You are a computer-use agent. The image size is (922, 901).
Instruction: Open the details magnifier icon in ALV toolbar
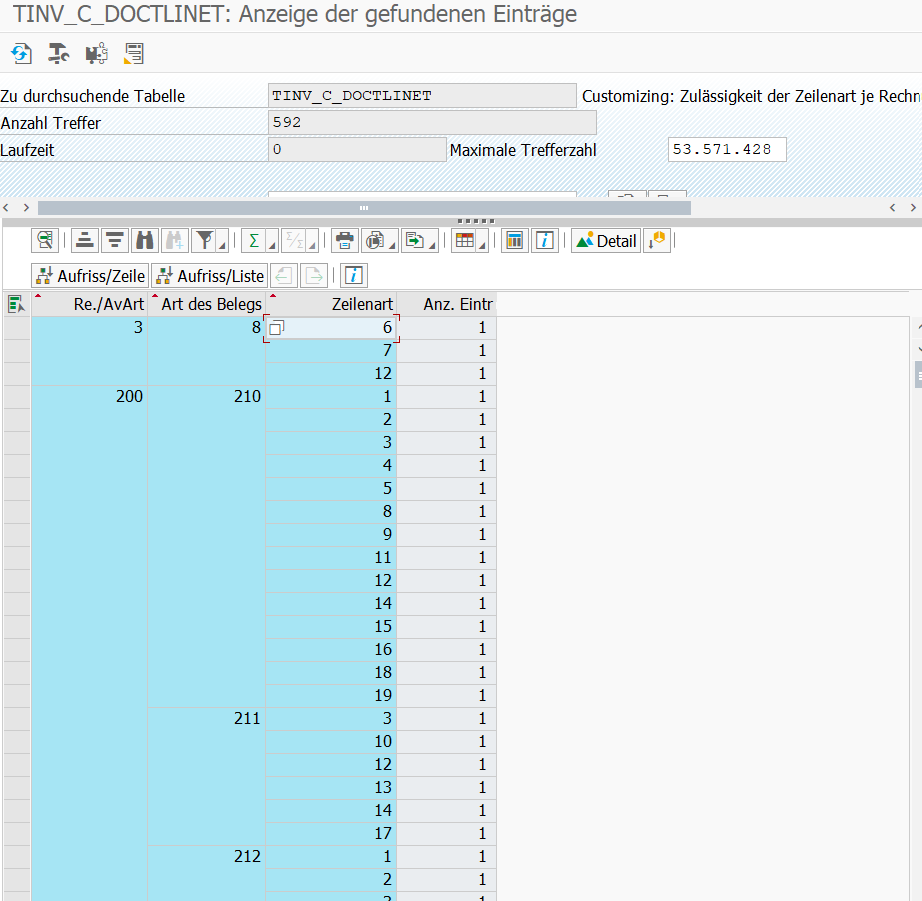point(45,240)
